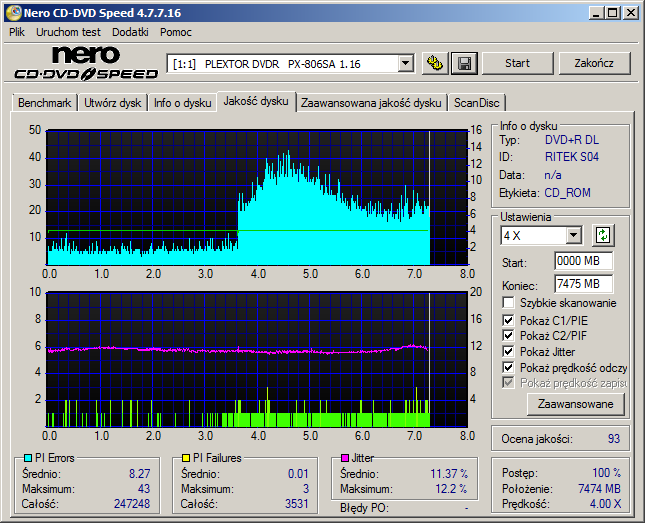Click the DVD+R DL disc type value
This screenshot has height=523, width=645.
(x=572, y=140)
